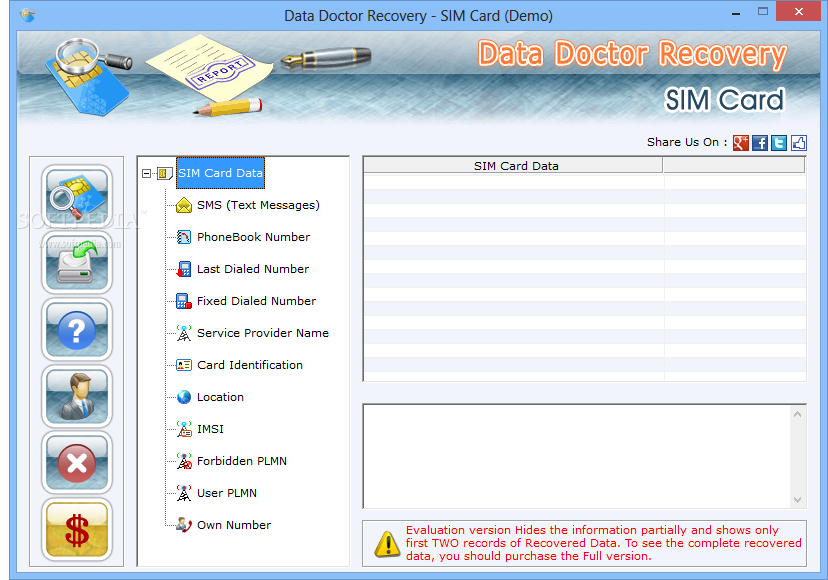The image size is (828, 580).
Task: Click the Card Identification icon
Action: pos(184,365)
